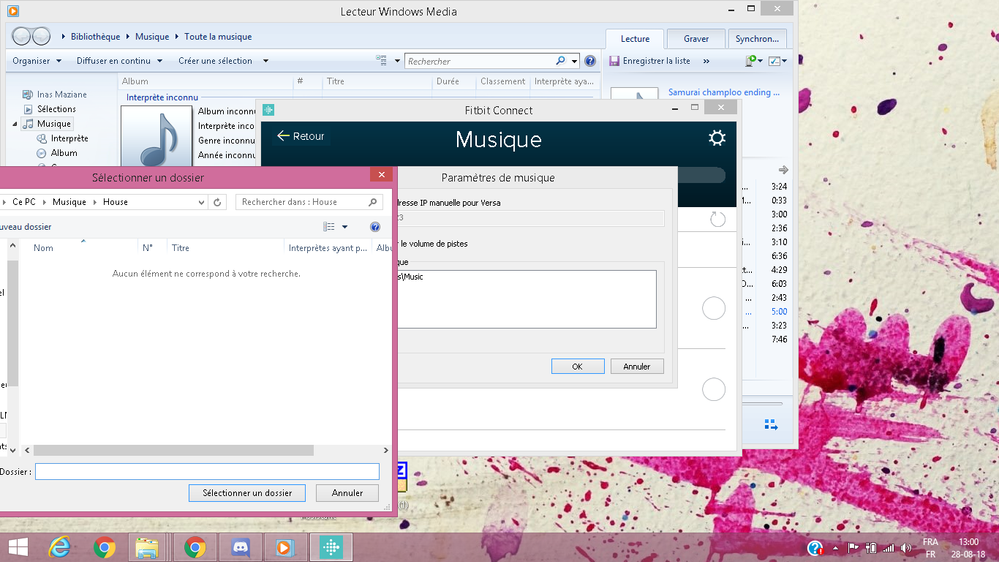The image size is (999, 562).
Task: Focus the Rechercher dans : House field
Action: click(x=309, y=202)
